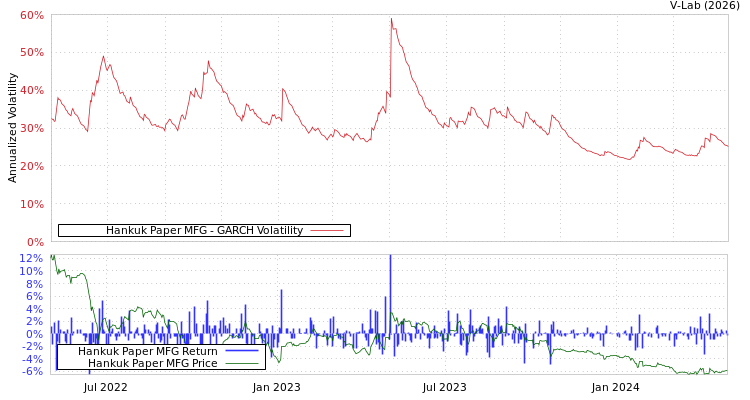Image resolution: width=750 pixels, height=400 pixels.
Task: Click the 50% tick label on volatility axis
Action: tap(31, 52)
